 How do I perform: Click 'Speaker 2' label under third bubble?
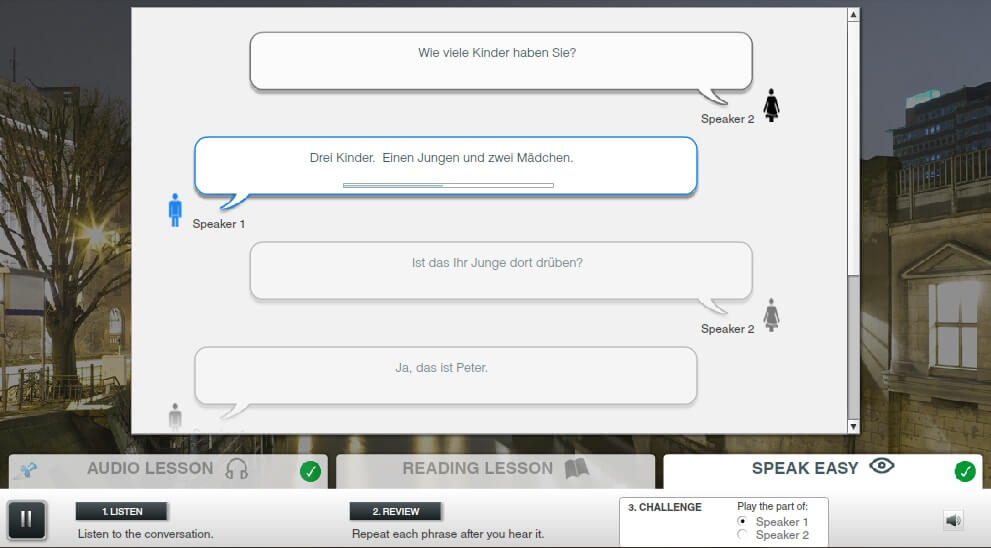point(727,329)
